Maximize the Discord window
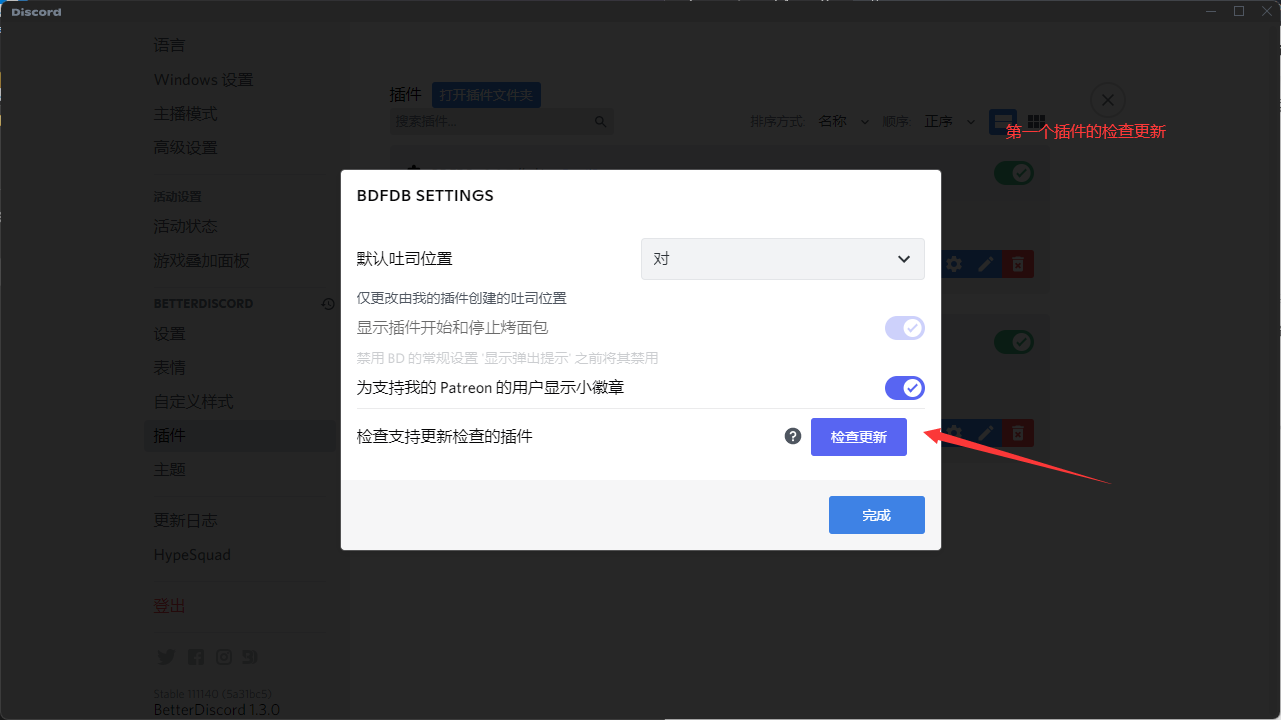The image size is (1281, 720). click(x=1238, y=11)
